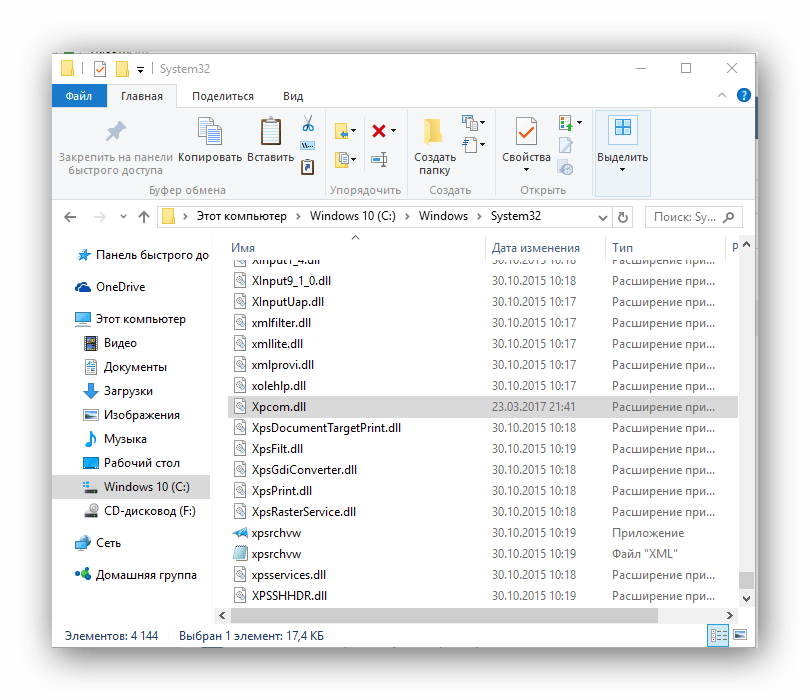This screenshot has height=700, width=810.
Task: Open Move to dropdown arrow
Action: point(354,131)
